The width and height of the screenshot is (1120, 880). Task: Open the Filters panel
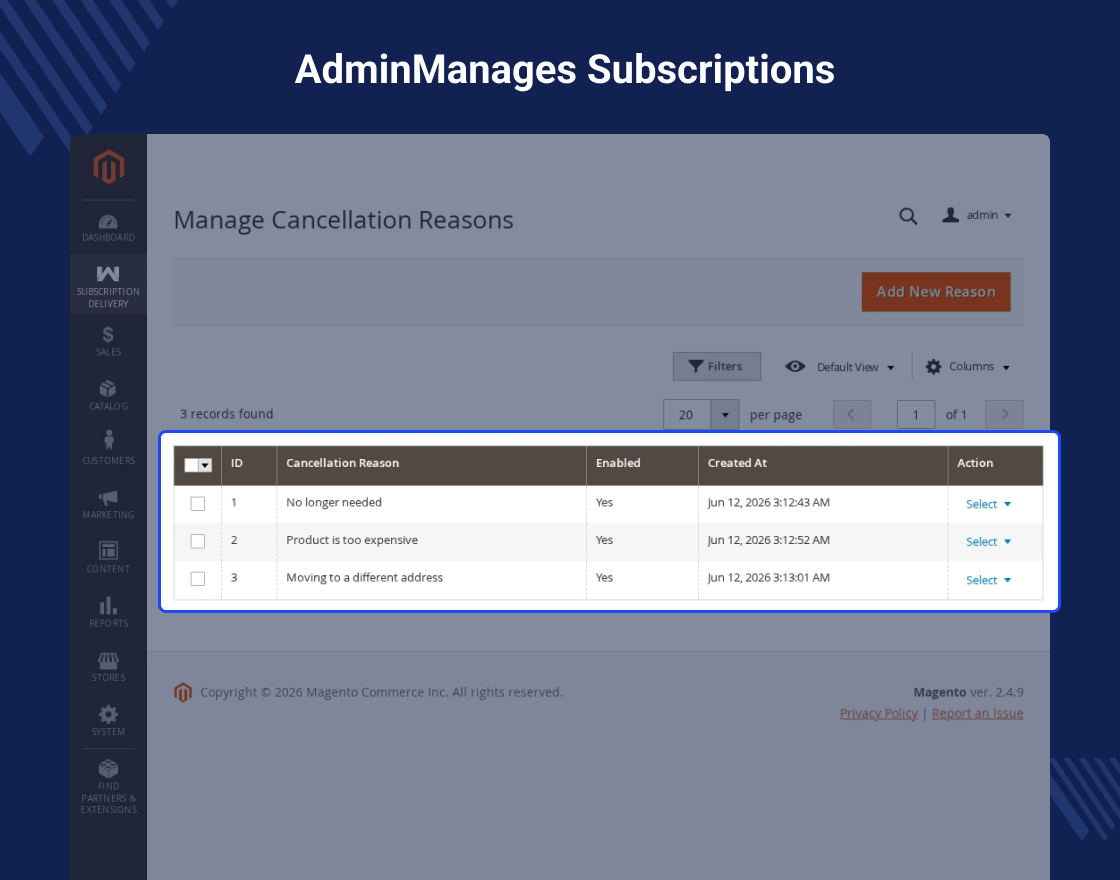pyautogui.click(x=716, y=366)
